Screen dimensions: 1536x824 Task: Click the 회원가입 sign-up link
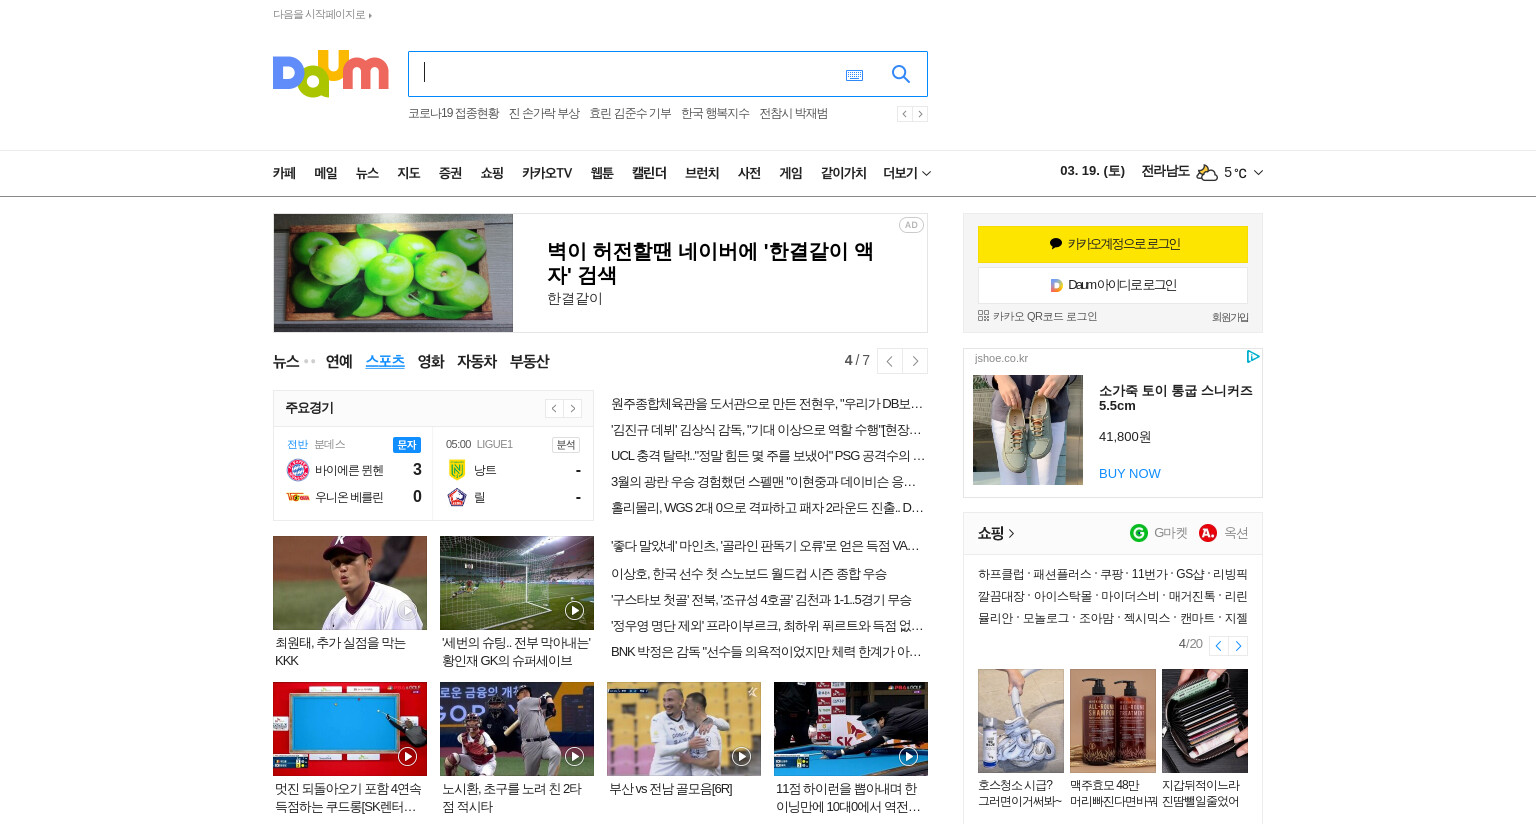[x=1230, y=318]
